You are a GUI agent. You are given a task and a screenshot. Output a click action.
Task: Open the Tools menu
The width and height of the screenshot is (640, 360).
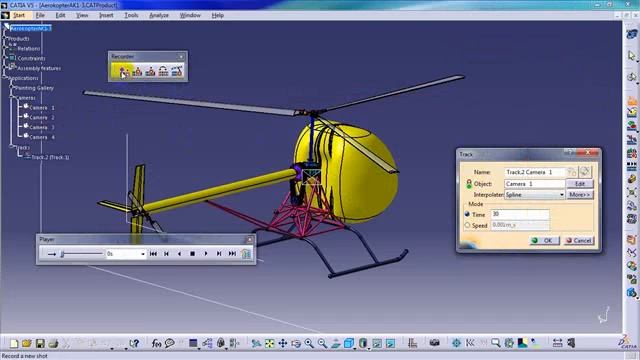[131, 15]
